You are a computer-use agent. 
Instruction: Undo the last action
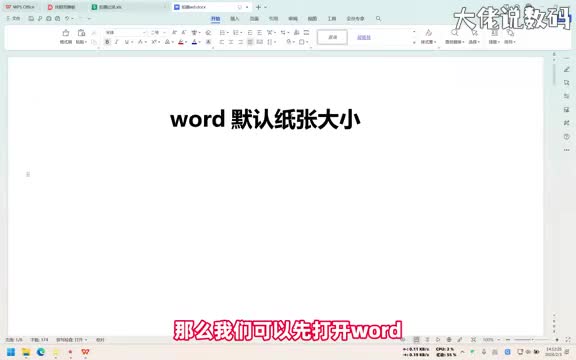point(67,18)
